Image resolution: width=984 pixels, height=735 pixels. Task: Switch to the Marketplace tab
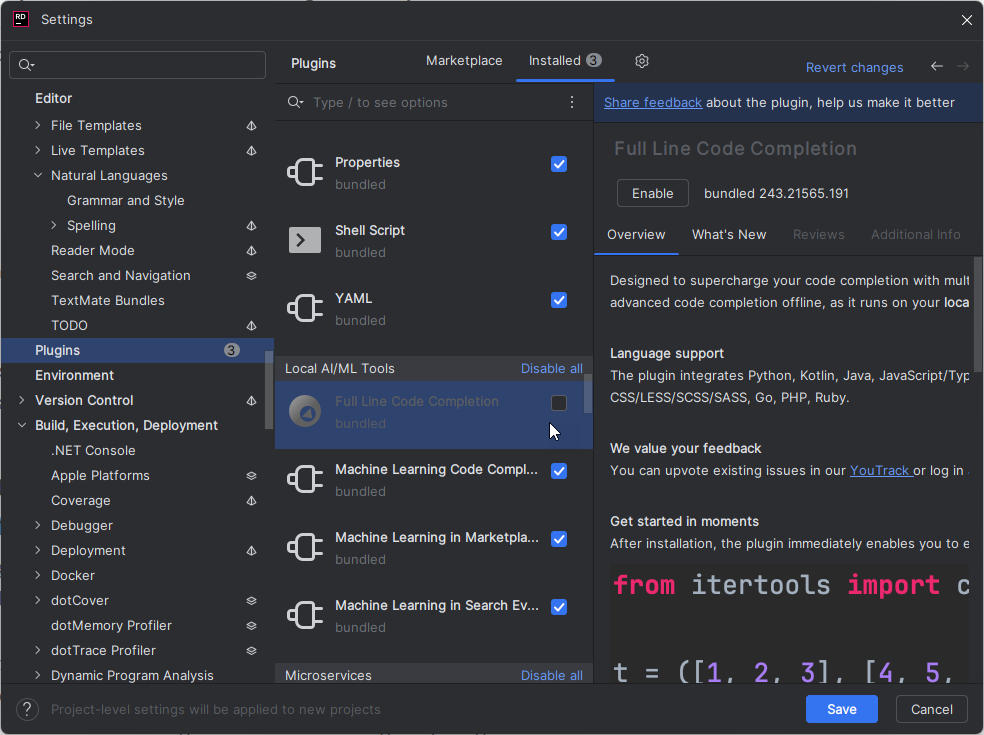pyautogui.click(x=464, y=60)
